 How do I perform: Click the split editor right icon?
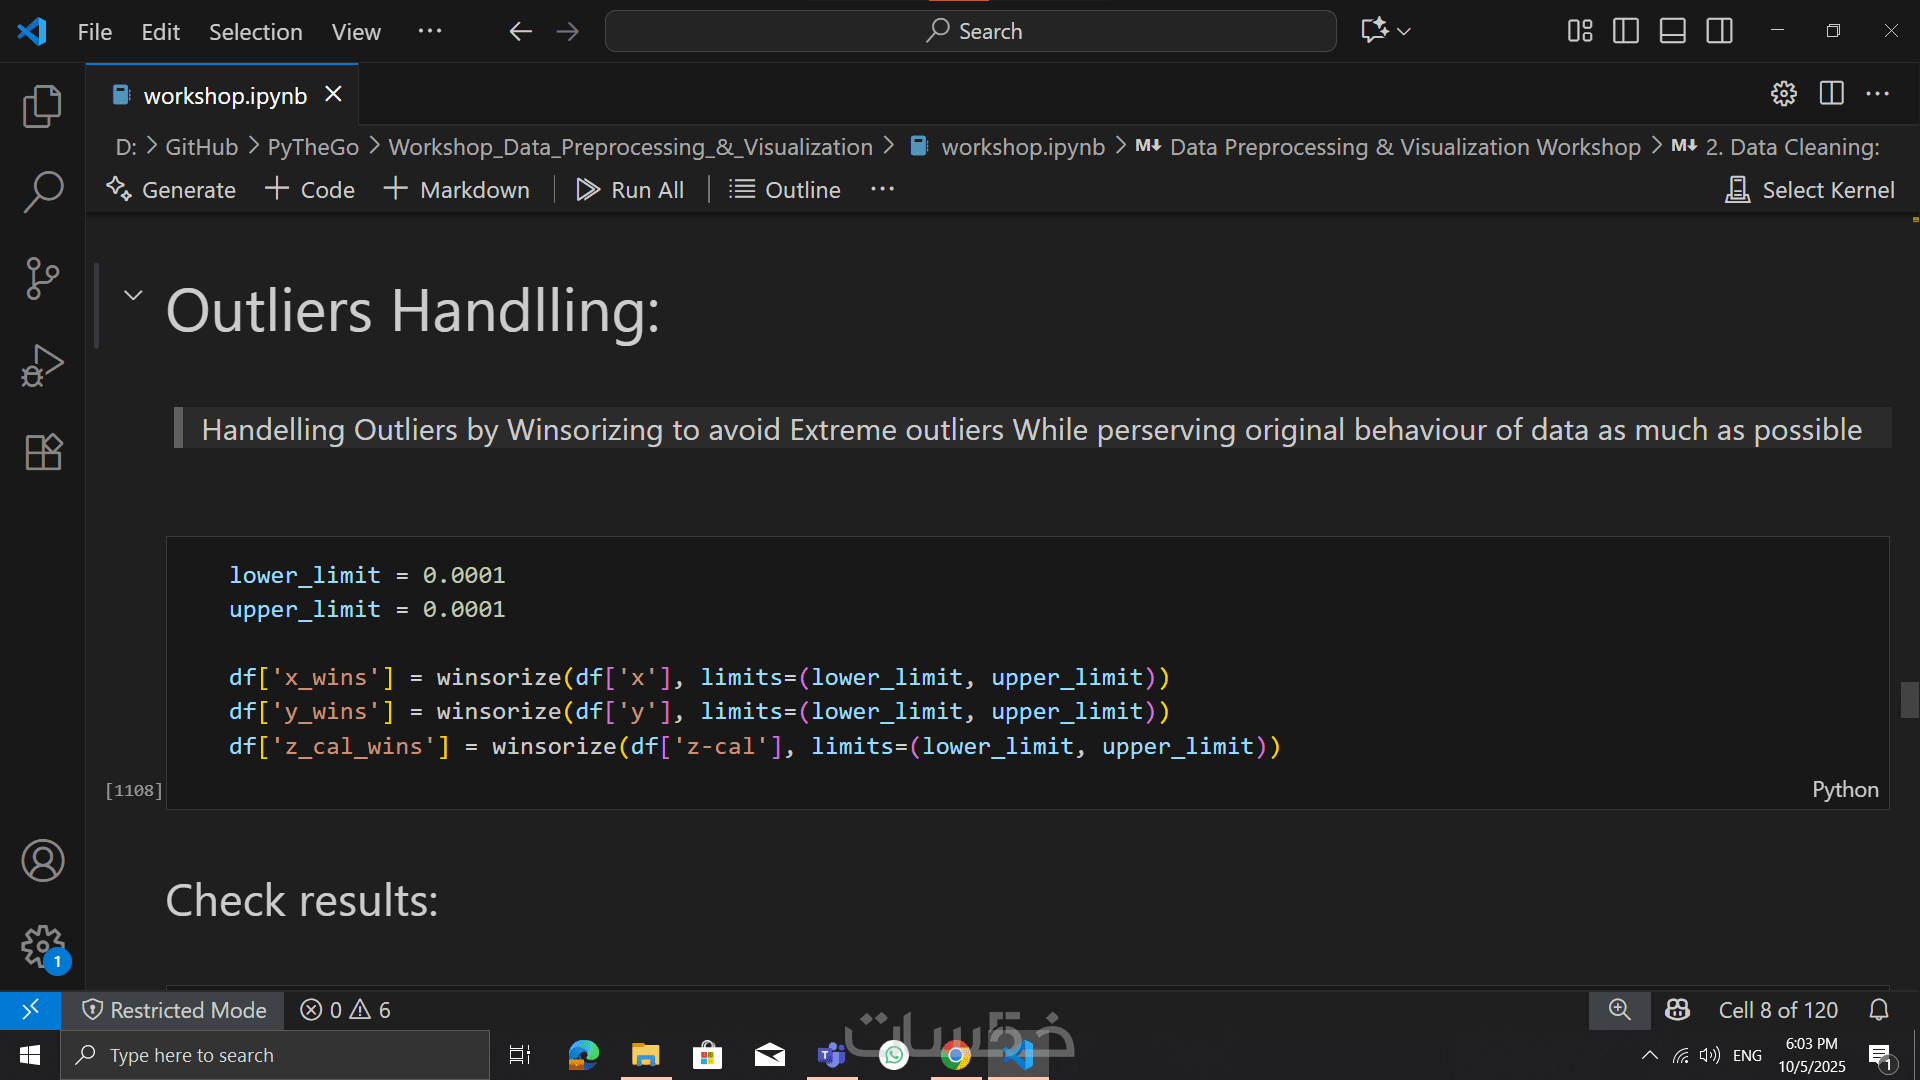pos(1832,94)
